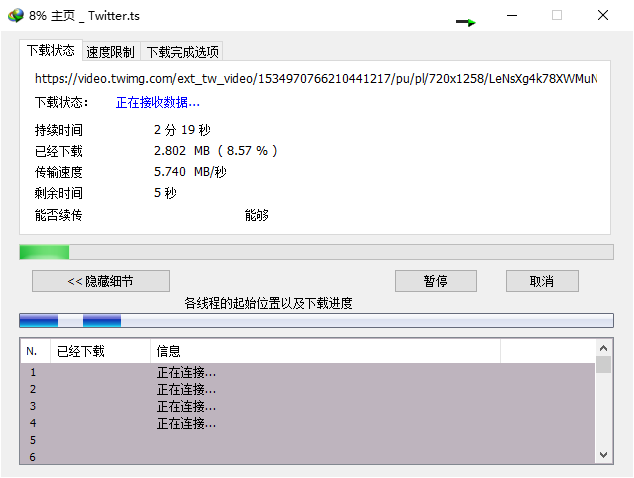
Task: Select thread row 3 in the list
Action: pos(308,406)
